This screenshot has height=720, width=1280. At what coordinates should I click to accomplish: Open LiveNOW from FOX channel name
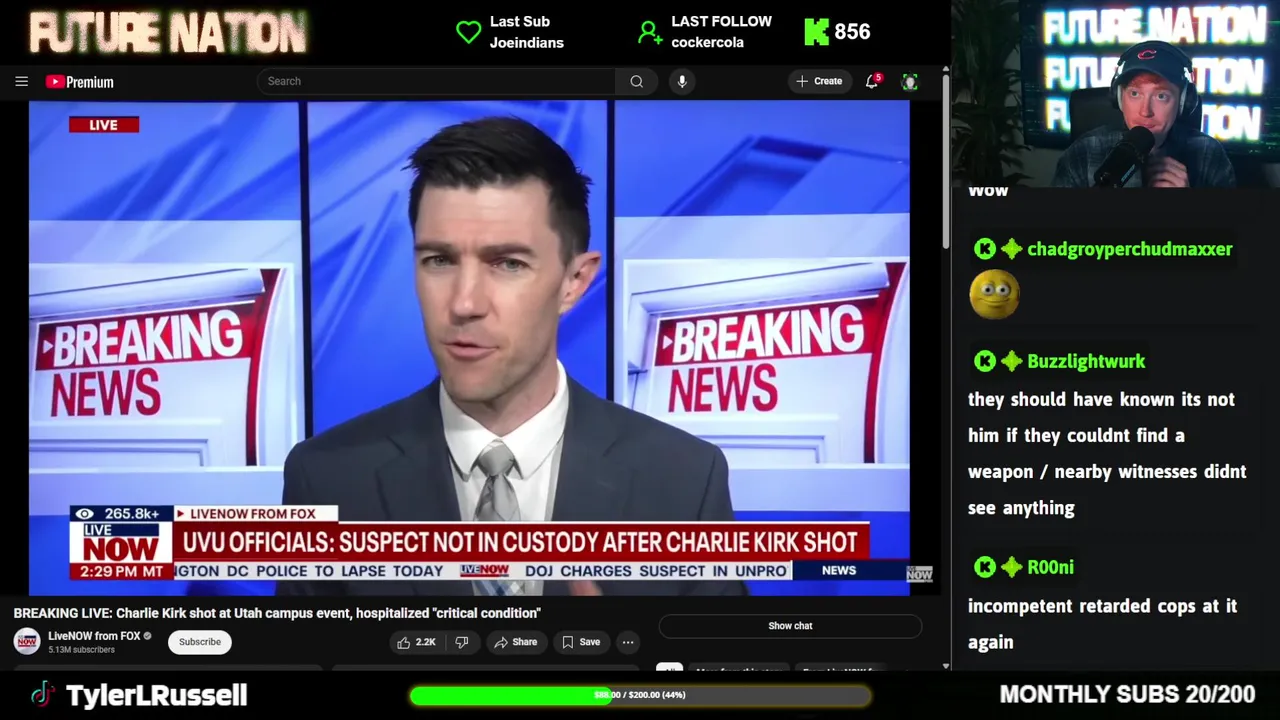pyautogui.click(x=94, y=636)
